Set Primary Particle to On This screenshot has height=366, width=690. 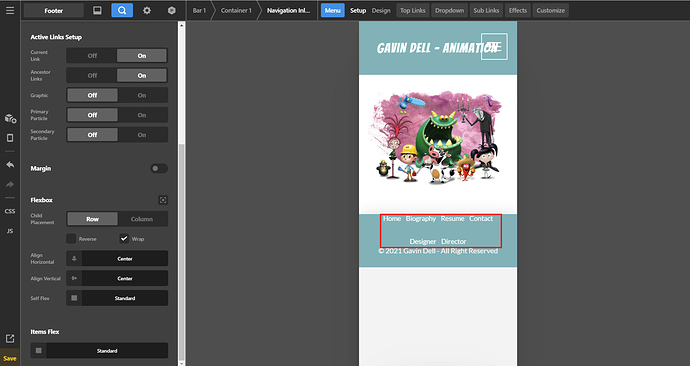pos(142,115)
